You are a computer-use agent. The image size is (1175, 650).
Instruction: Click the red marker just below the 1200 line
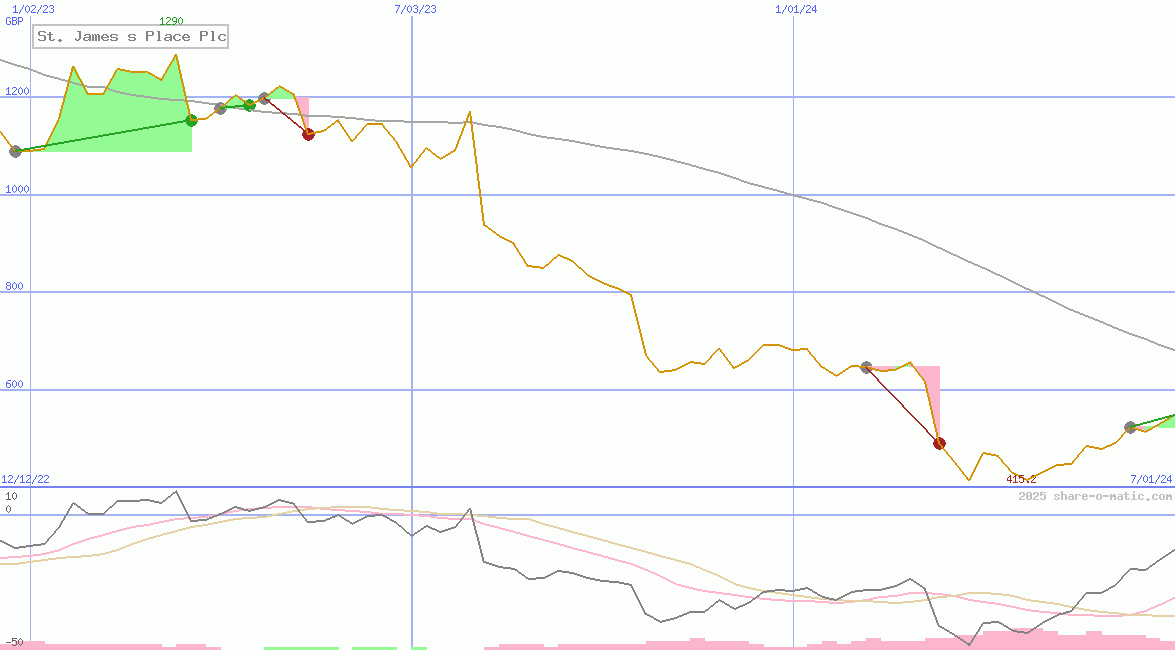click(308, 134)
